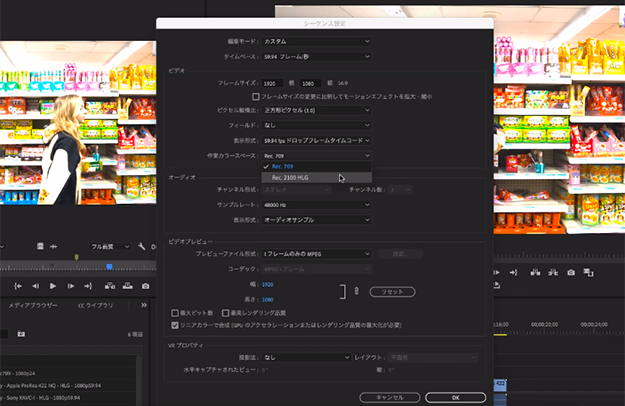Click the OK button
Viewport: 625px width, 406px height.
click(455, 397)
